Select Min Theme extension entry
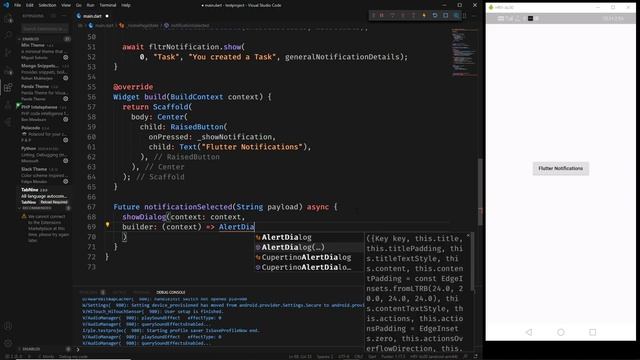 45,51
